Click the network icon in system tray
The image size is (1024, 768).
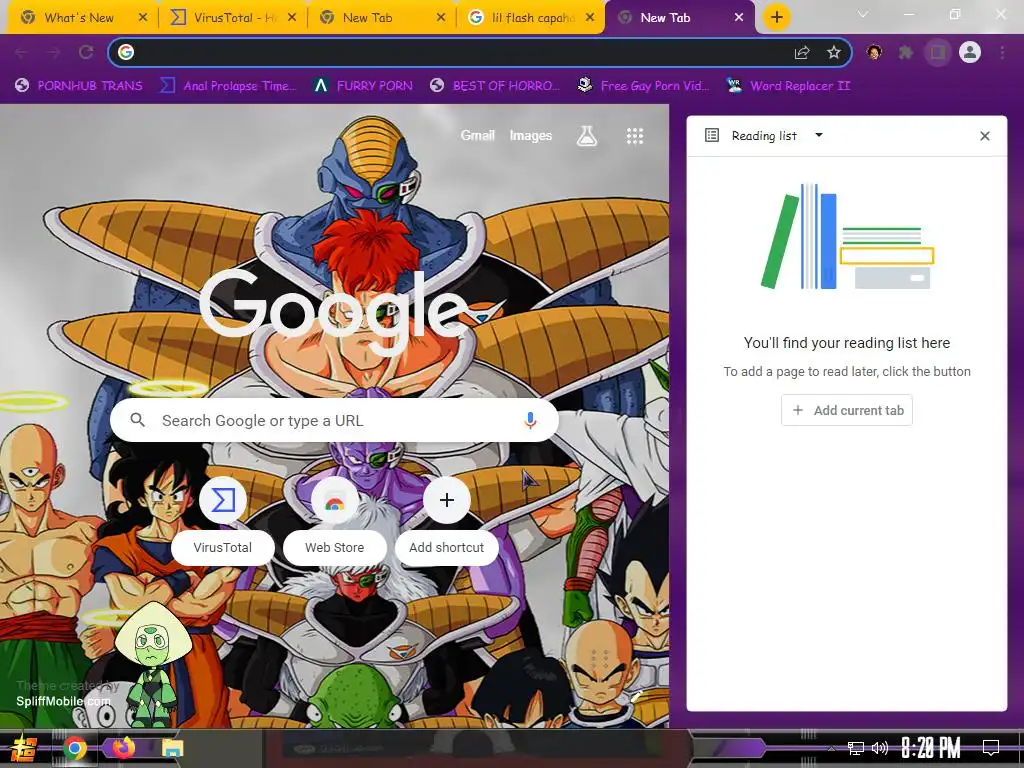coord(856,748)
